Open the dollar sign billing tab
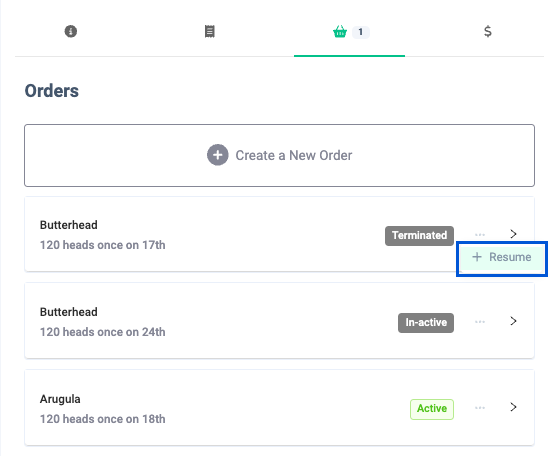This screenshot has width=556, height=456. coord(488,31)
